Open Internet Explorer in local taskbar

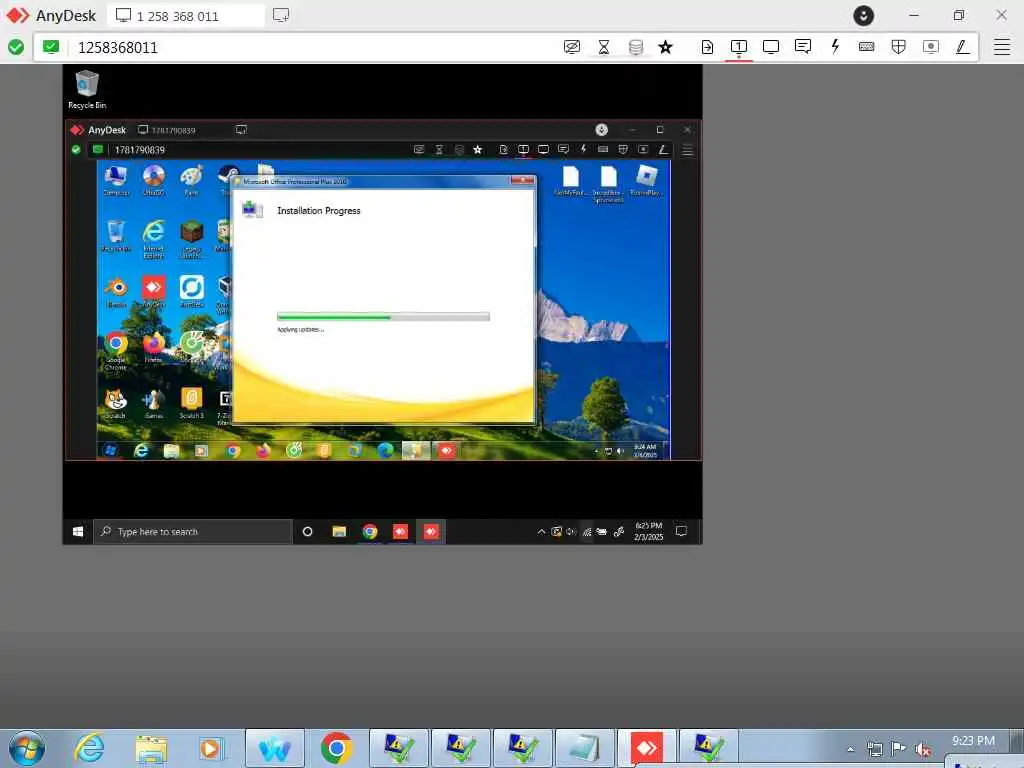89,748
